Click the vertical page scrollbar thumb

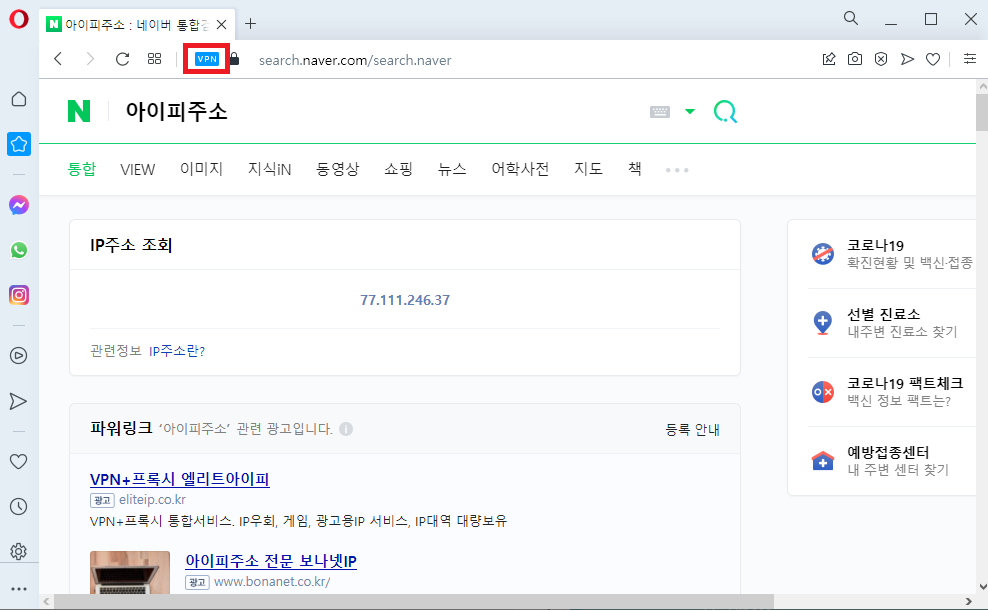coord(982,112)
